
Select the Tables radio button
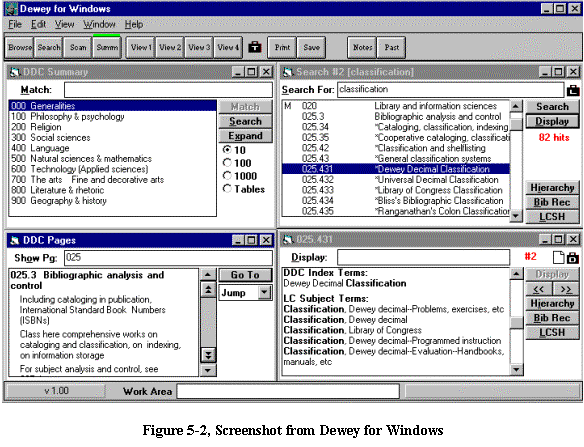tap(227, 188)
